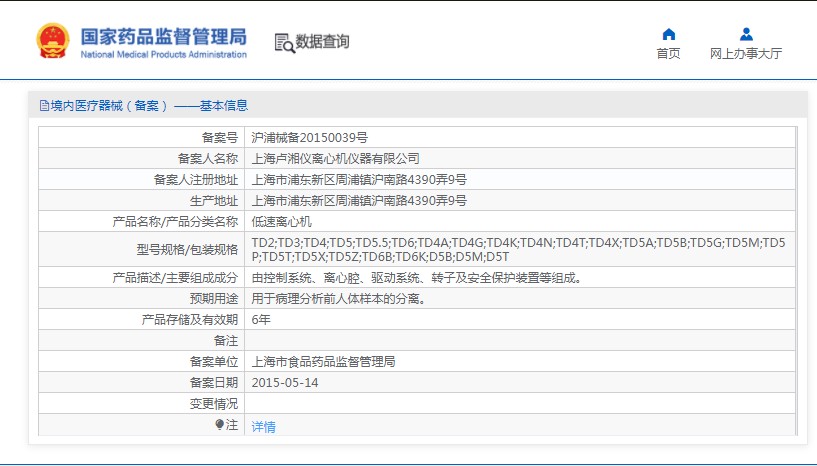Click the 预期用途 row label
Viewport: 817px width, 466px height.
pos(214,299)
